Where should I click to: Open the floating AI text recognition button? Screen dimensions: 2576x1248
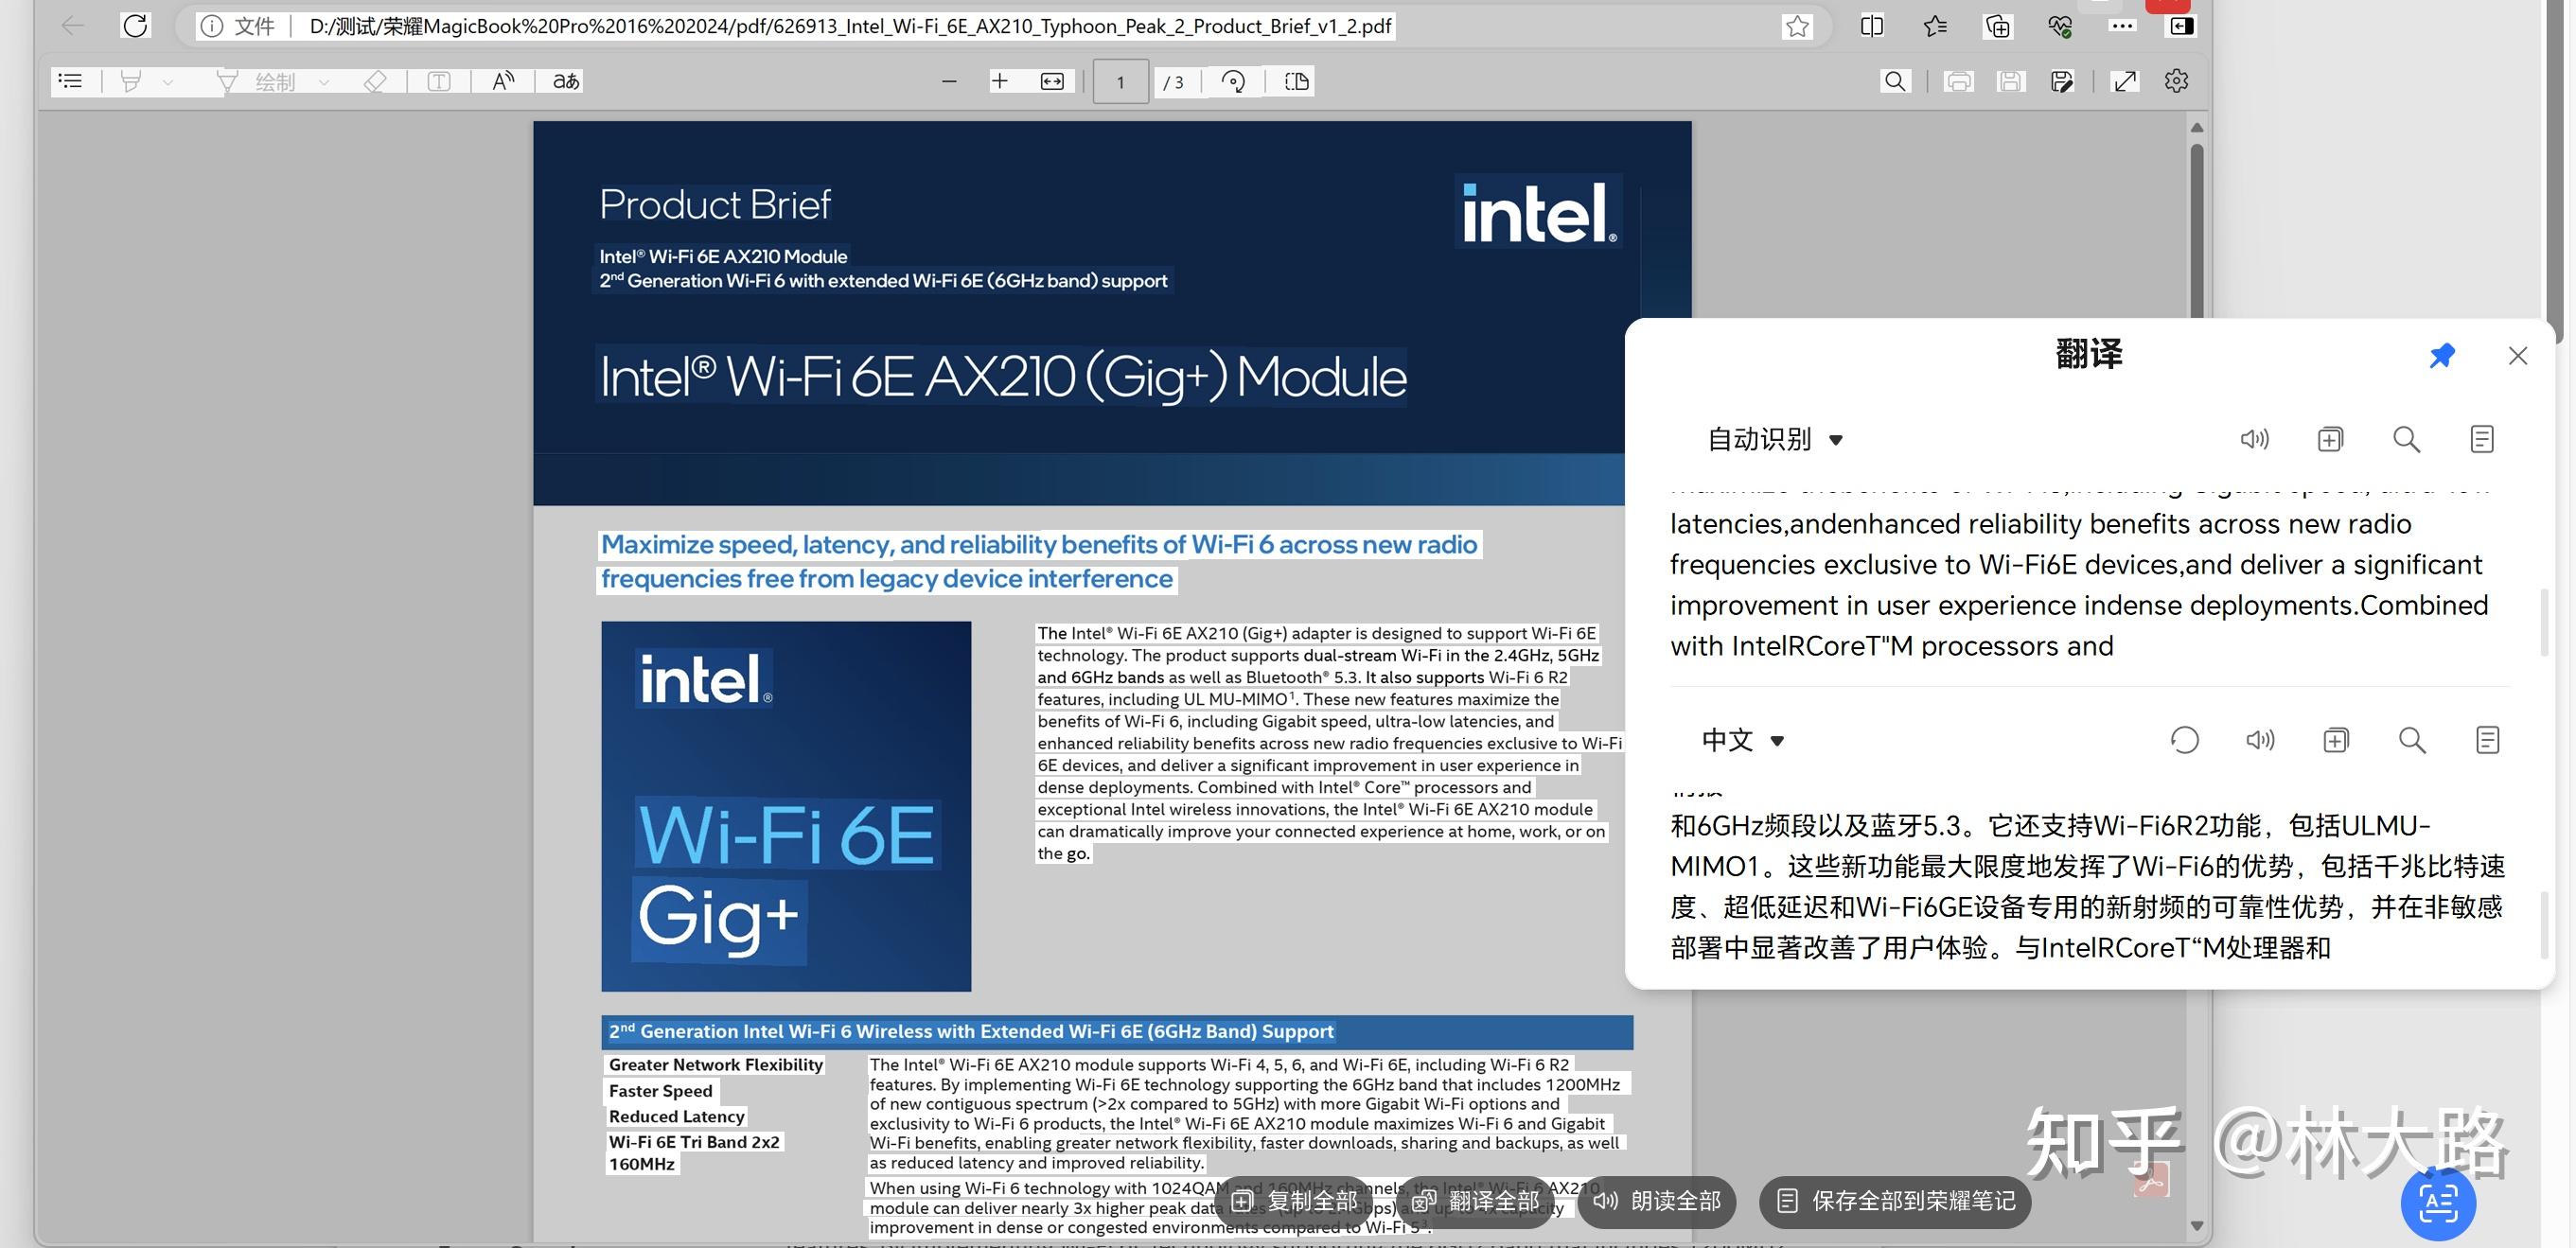[x=2438, y=1203]
